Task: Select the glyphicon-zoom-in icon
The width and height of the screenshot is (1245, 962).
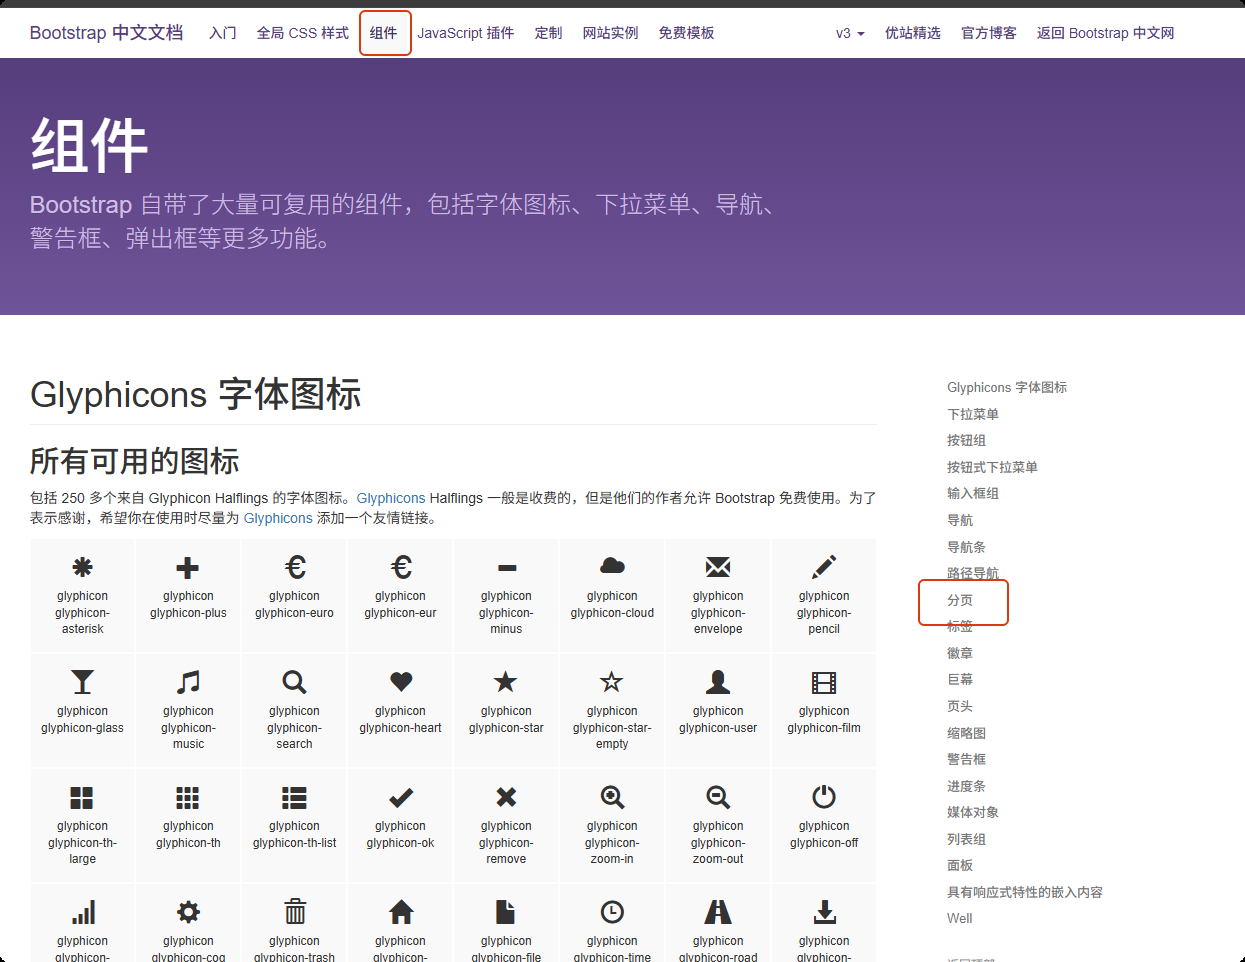Action: coord(613,797)
